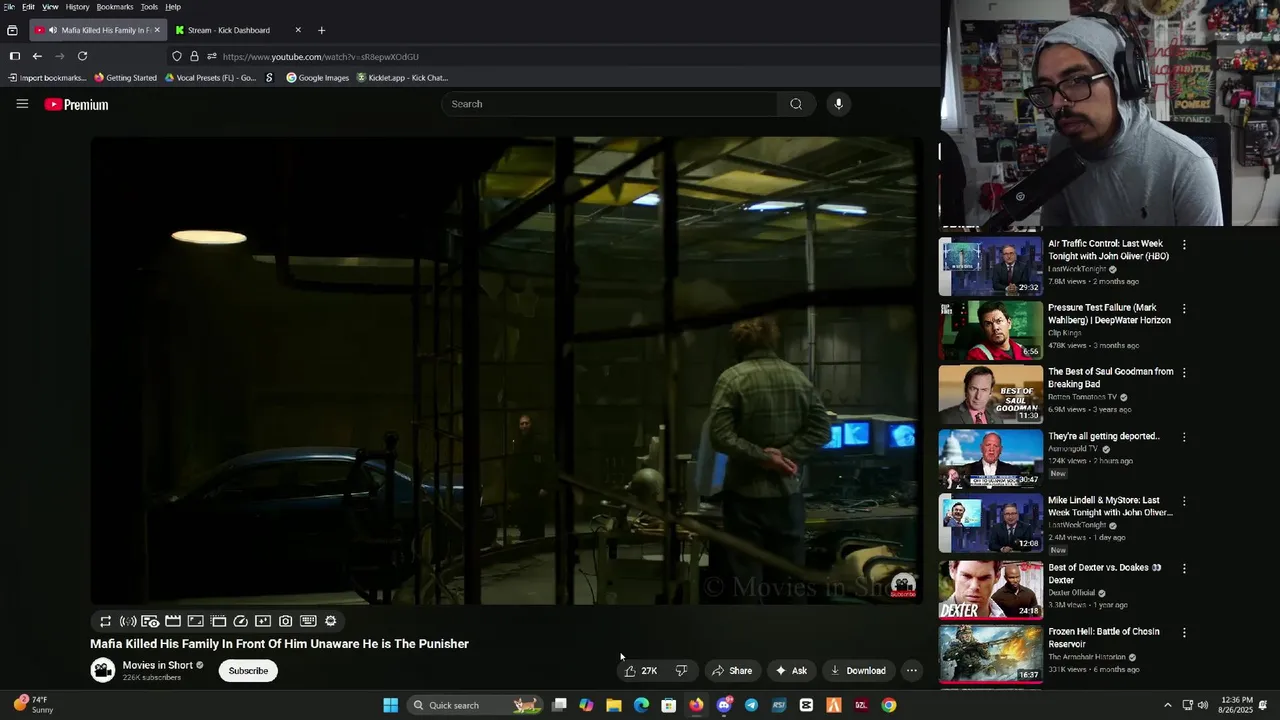Open a new browser tab

coord(321,30)
